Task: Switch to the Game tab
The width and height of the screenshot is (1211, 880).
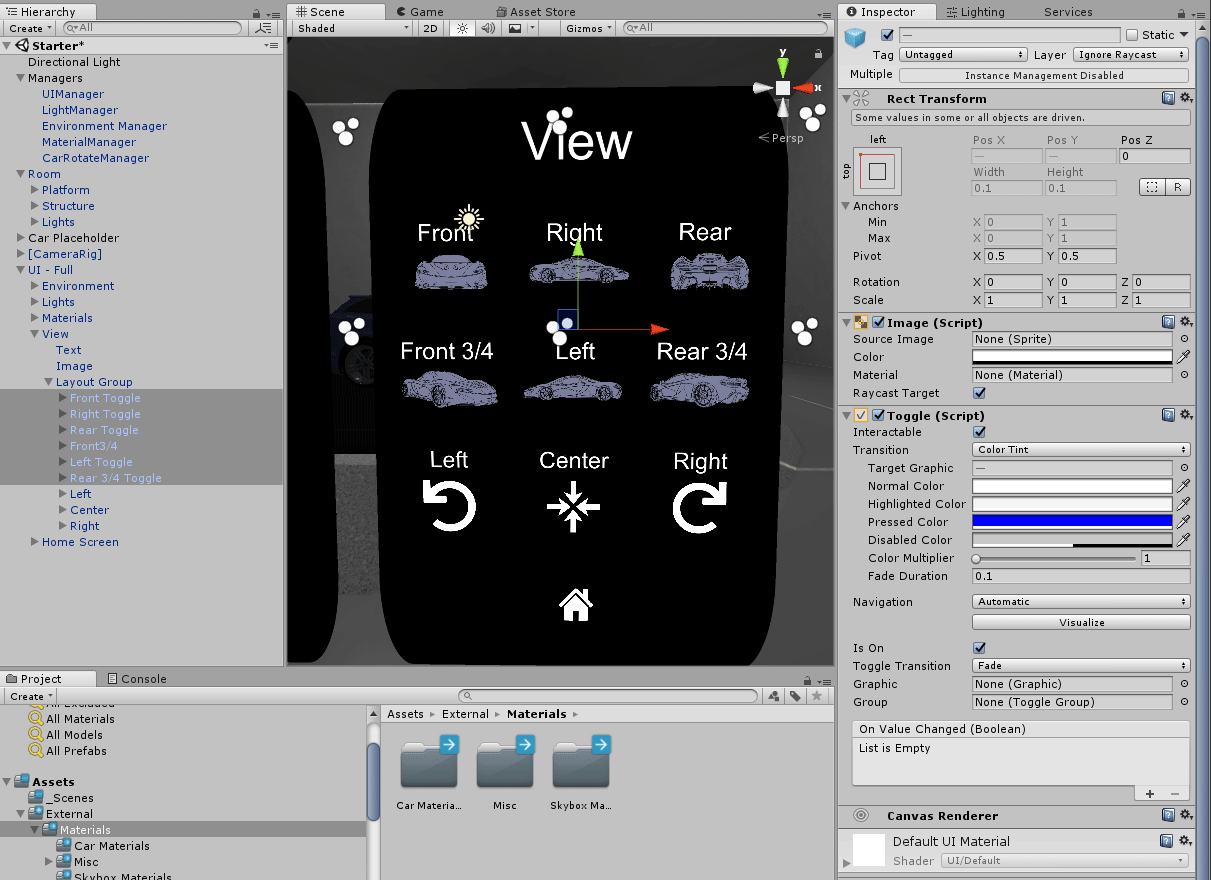Action: (x=420, y=12)
